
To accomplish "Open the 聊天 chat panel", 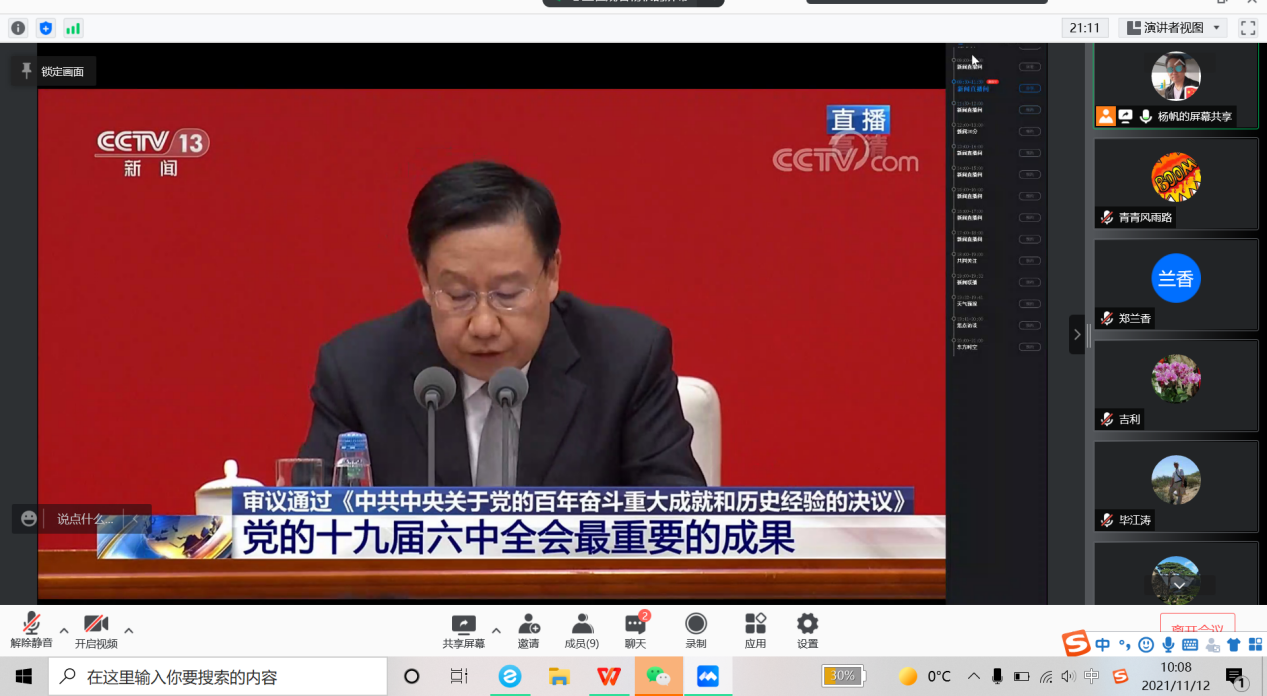I will coord(635,626).
